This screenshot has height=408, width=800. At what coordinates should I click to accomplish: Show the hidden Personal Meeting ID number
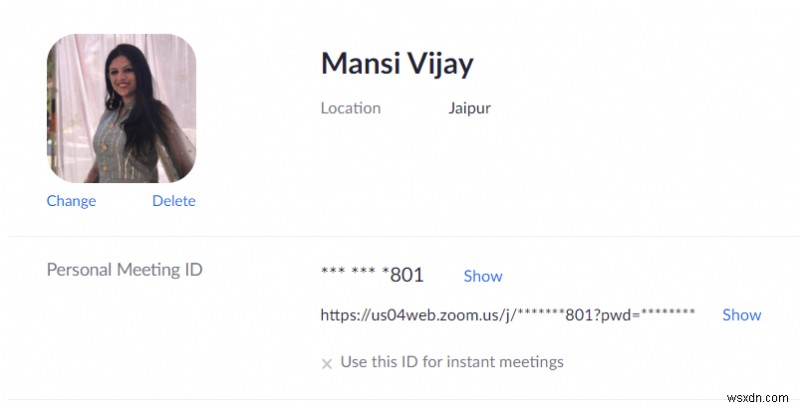[482, 276]
